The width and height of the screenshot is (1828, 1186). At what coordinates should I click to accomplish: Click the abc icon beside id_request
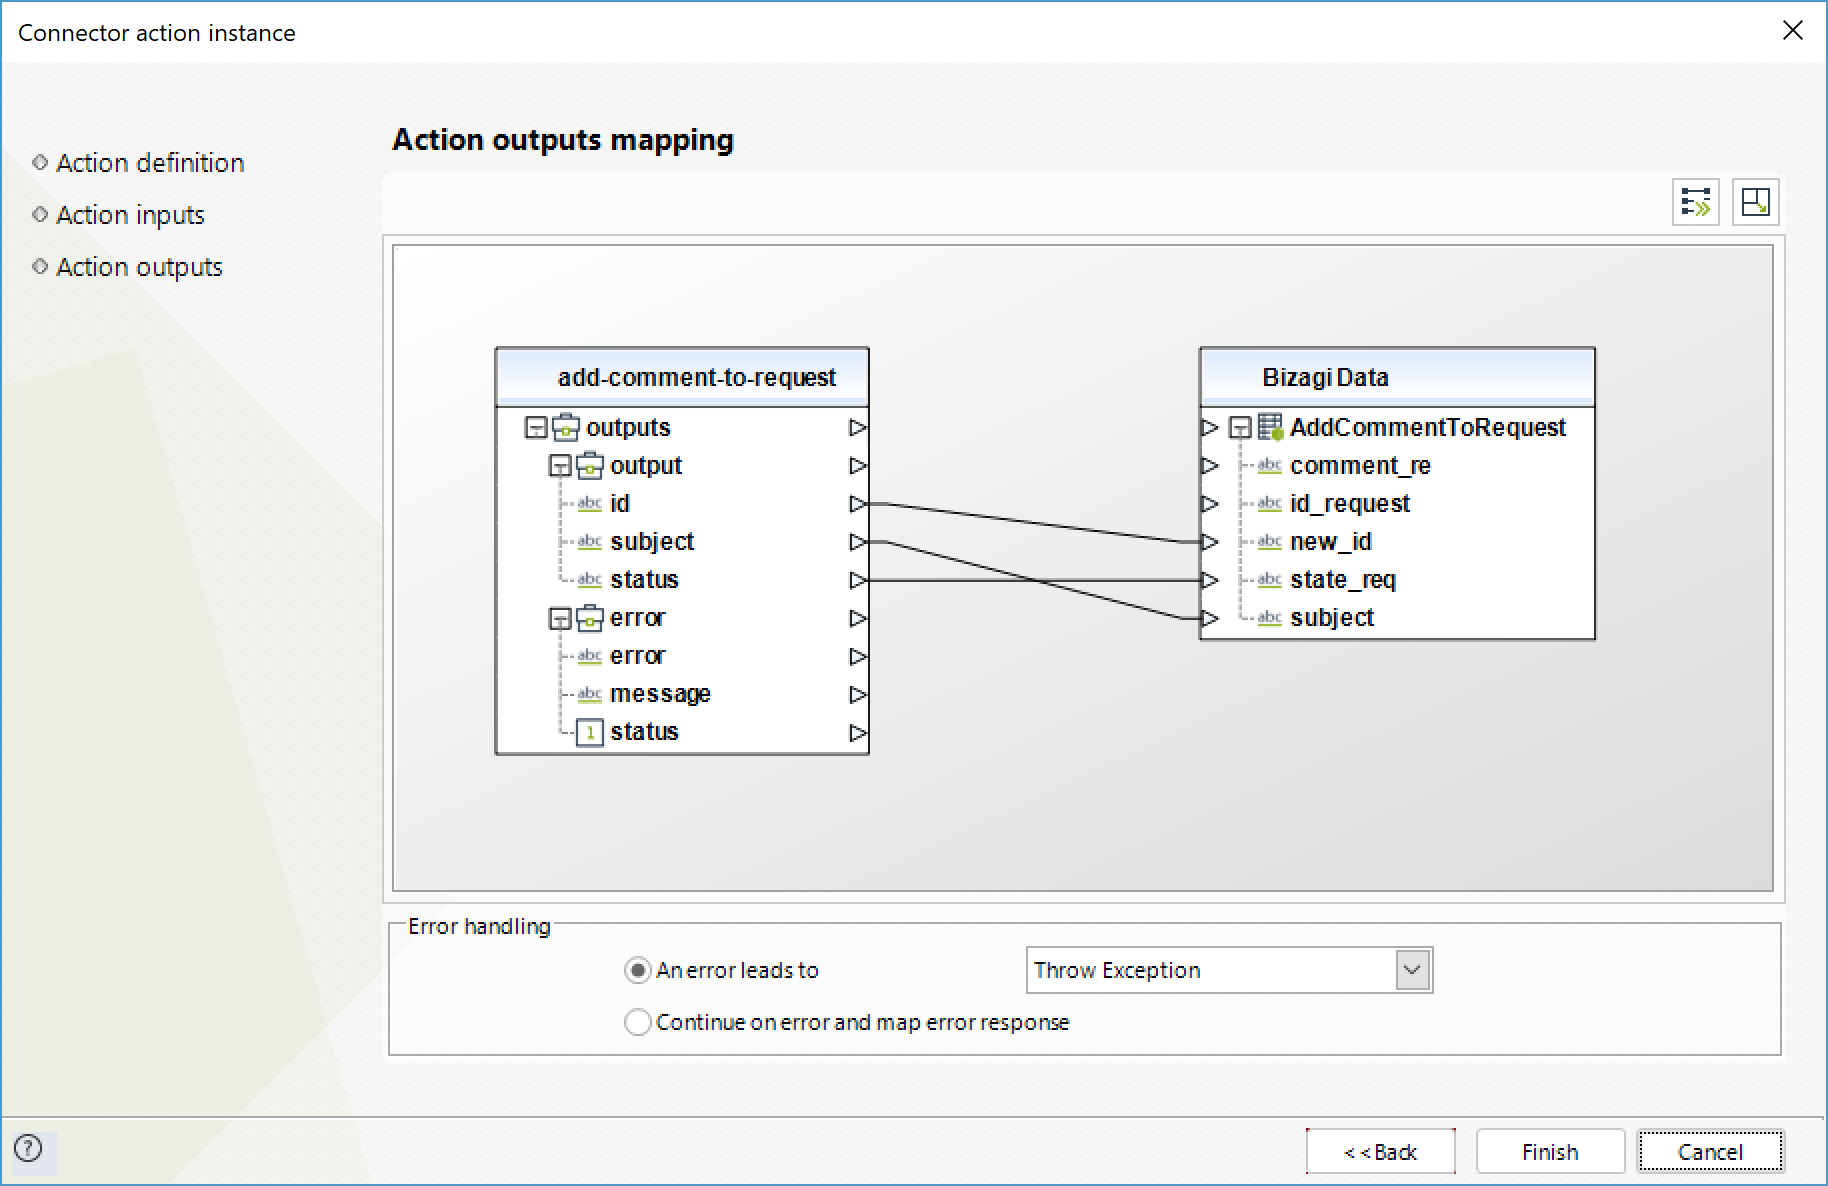coord(1270,503)
